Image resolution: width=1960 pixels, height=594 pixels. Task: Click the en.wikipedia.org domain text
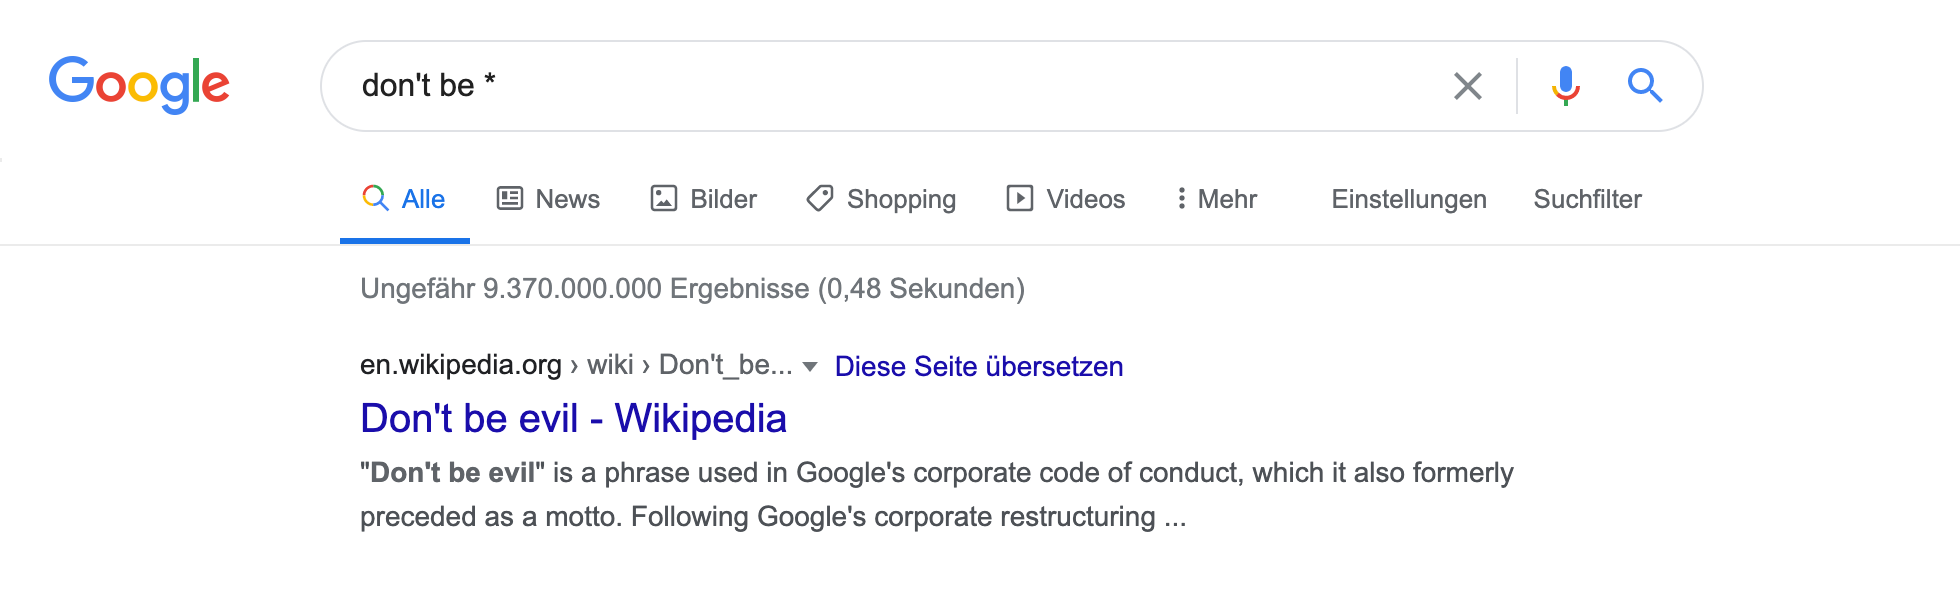[x=460, y=365]
